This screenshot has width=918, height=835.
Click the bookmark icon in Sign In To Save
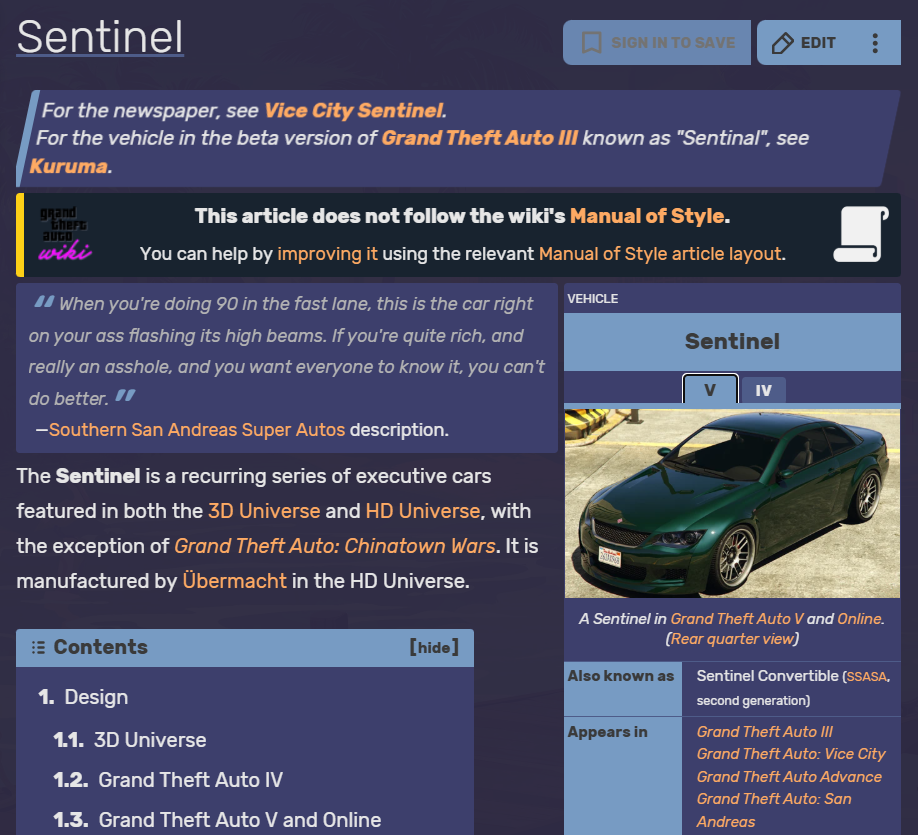click(x=591, y=43)
